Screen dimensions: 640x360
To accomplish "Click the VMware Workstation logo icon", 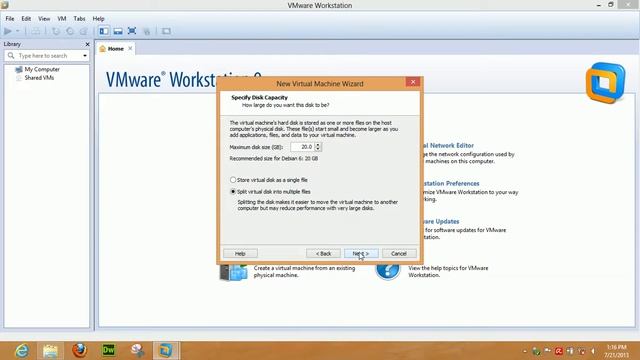I will [605, 83].
